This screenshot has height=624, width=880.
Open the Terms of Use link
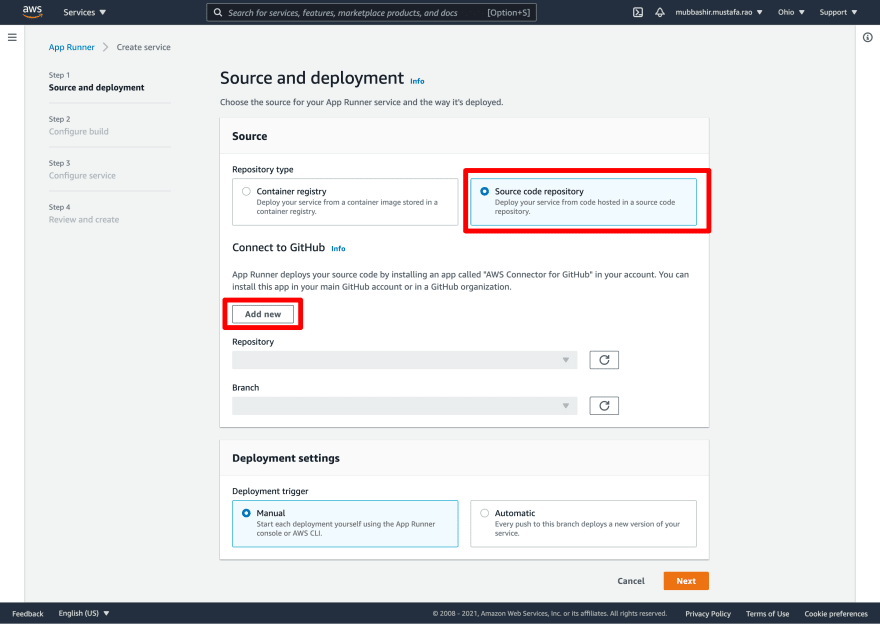tap(767, 614)
